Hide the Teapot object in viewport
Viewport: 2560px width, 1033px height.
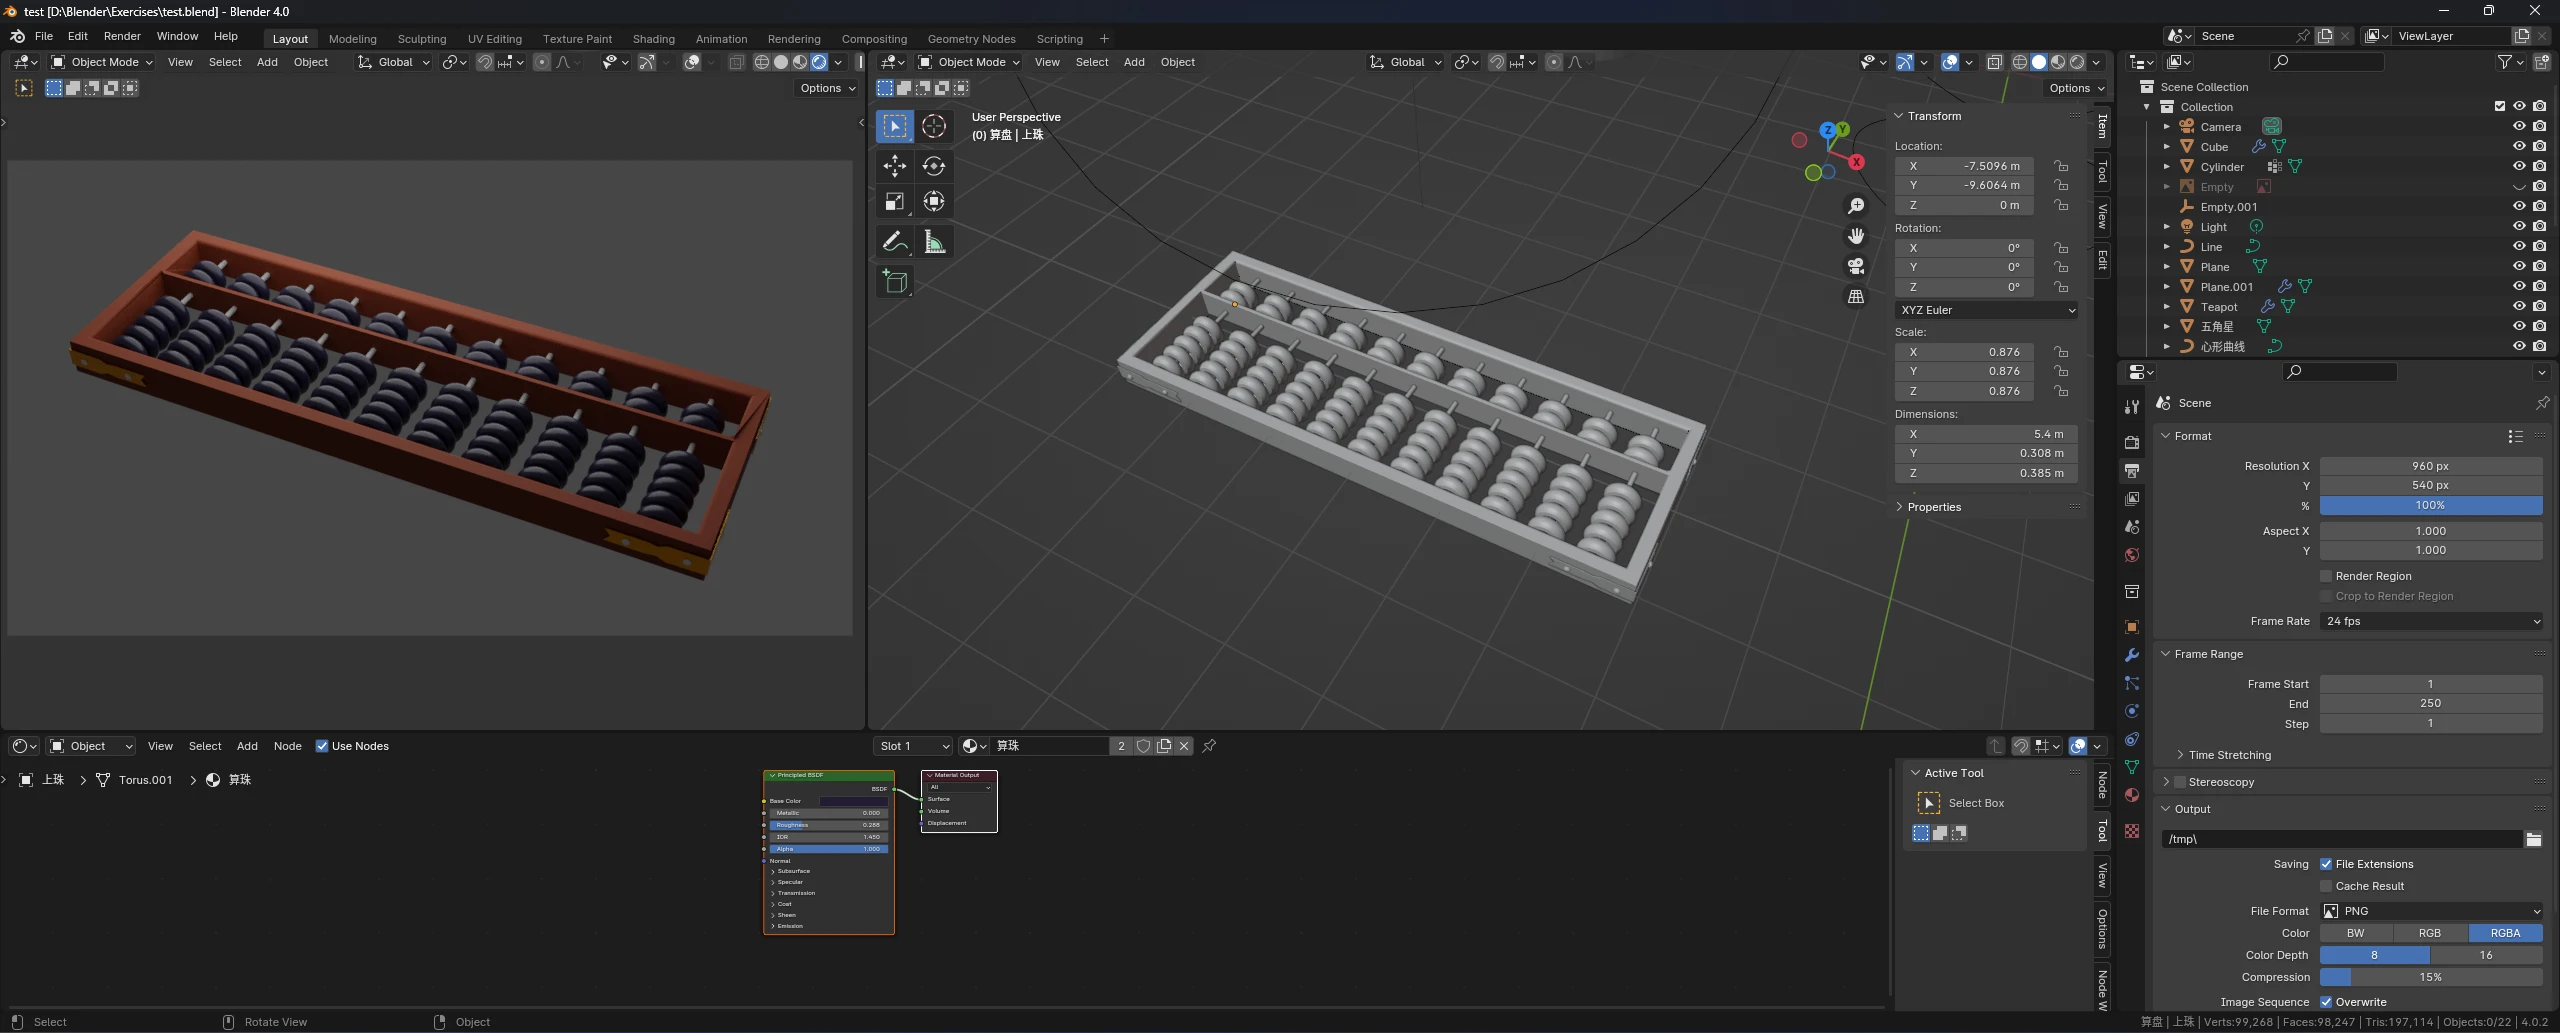click(x=2519, y=307)
